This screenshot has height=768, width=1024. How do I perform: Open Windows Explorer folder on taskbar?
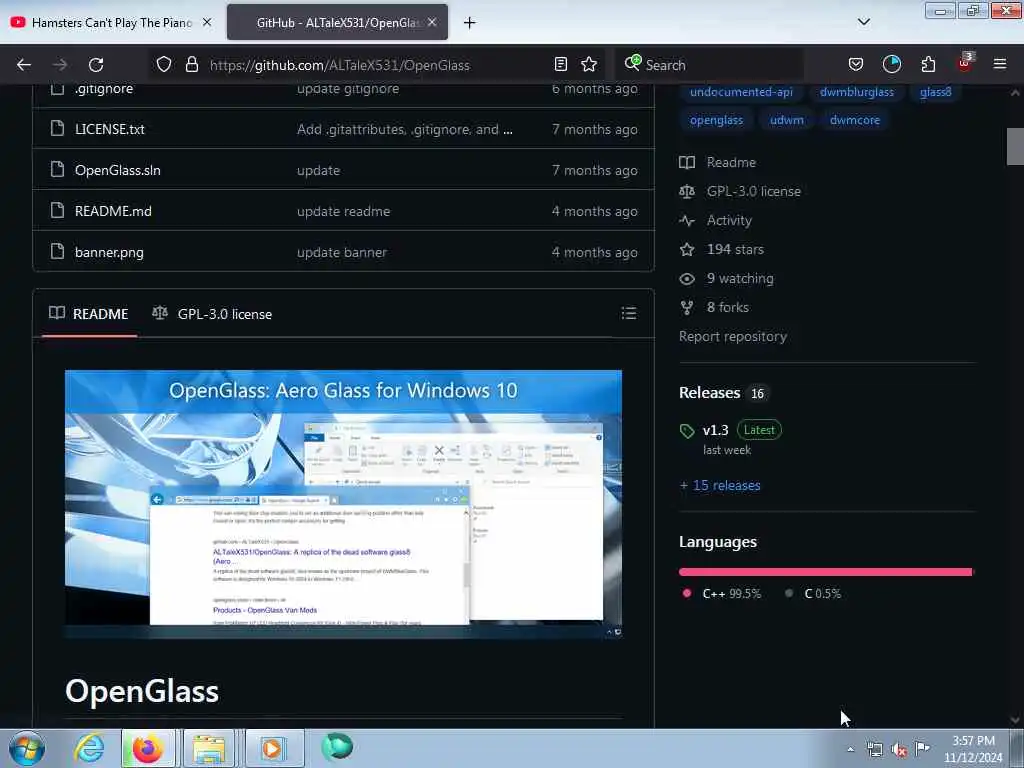pyautogui.click(x=209, y=748)
